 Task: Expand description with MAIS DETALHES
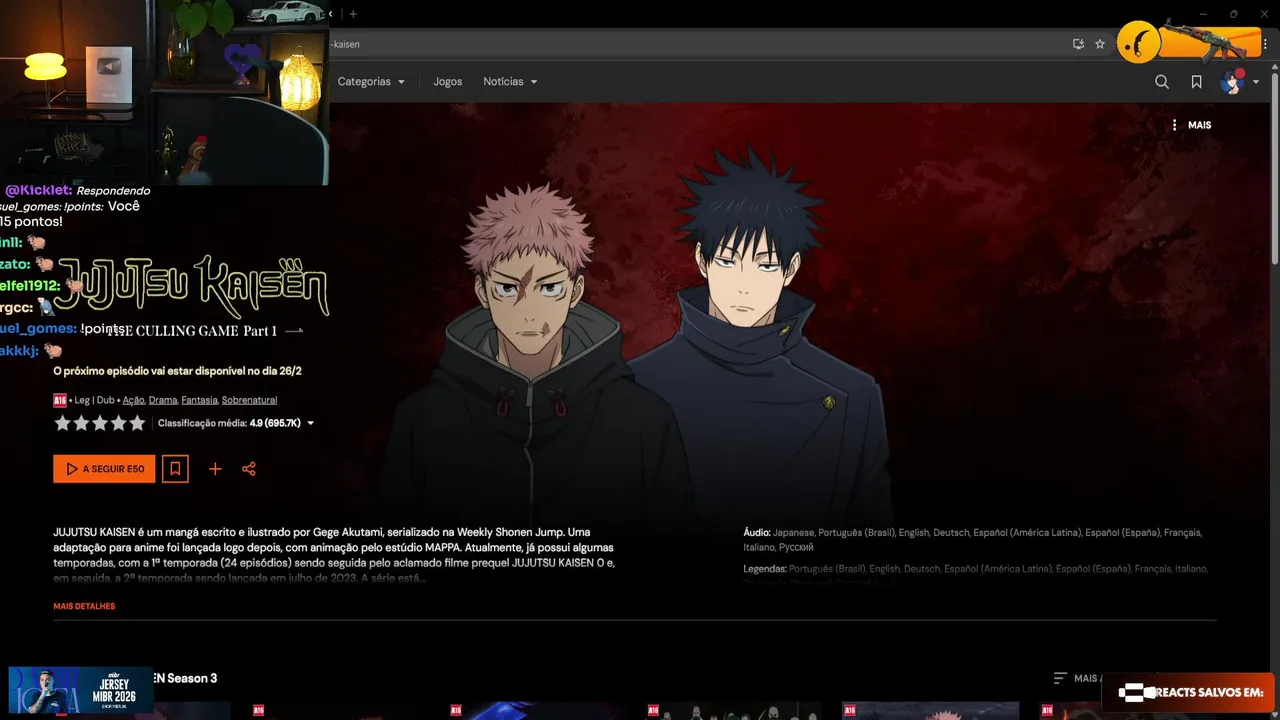(x=84, y=606)
